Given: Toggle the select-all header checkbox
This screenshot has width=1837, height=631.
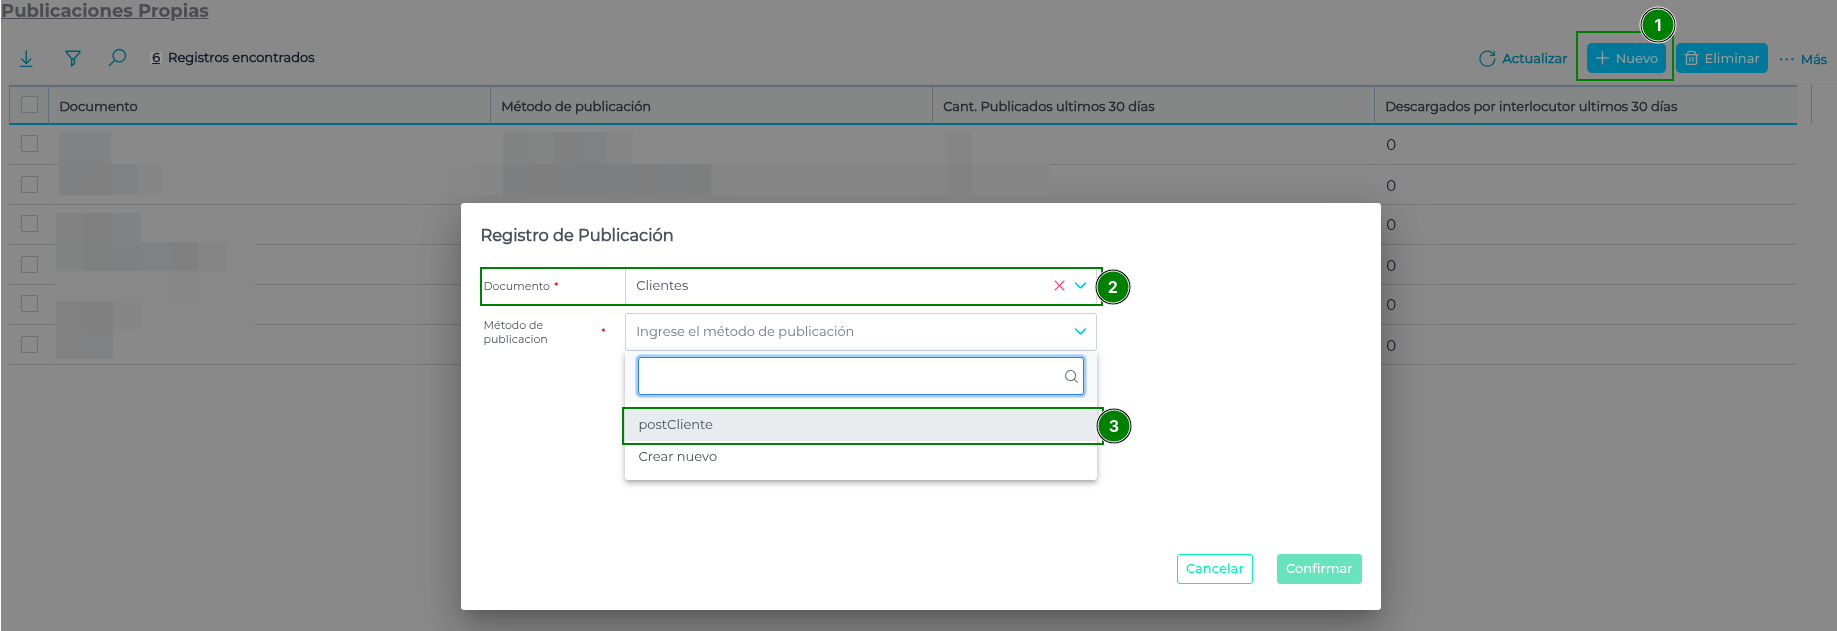Looking at the screenshot, I should (29, 105).
